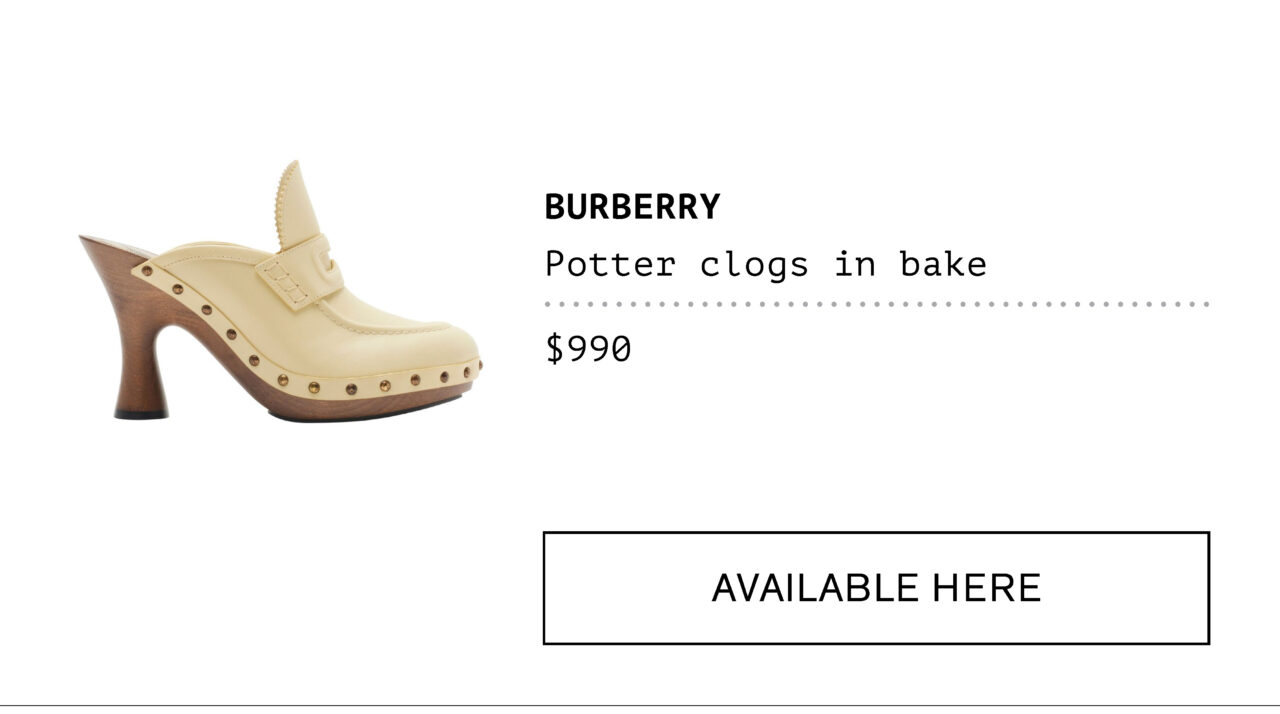Click the dotted divider under product name
The height and width of the screenshot is (714, 1280).
coord(877,303)
